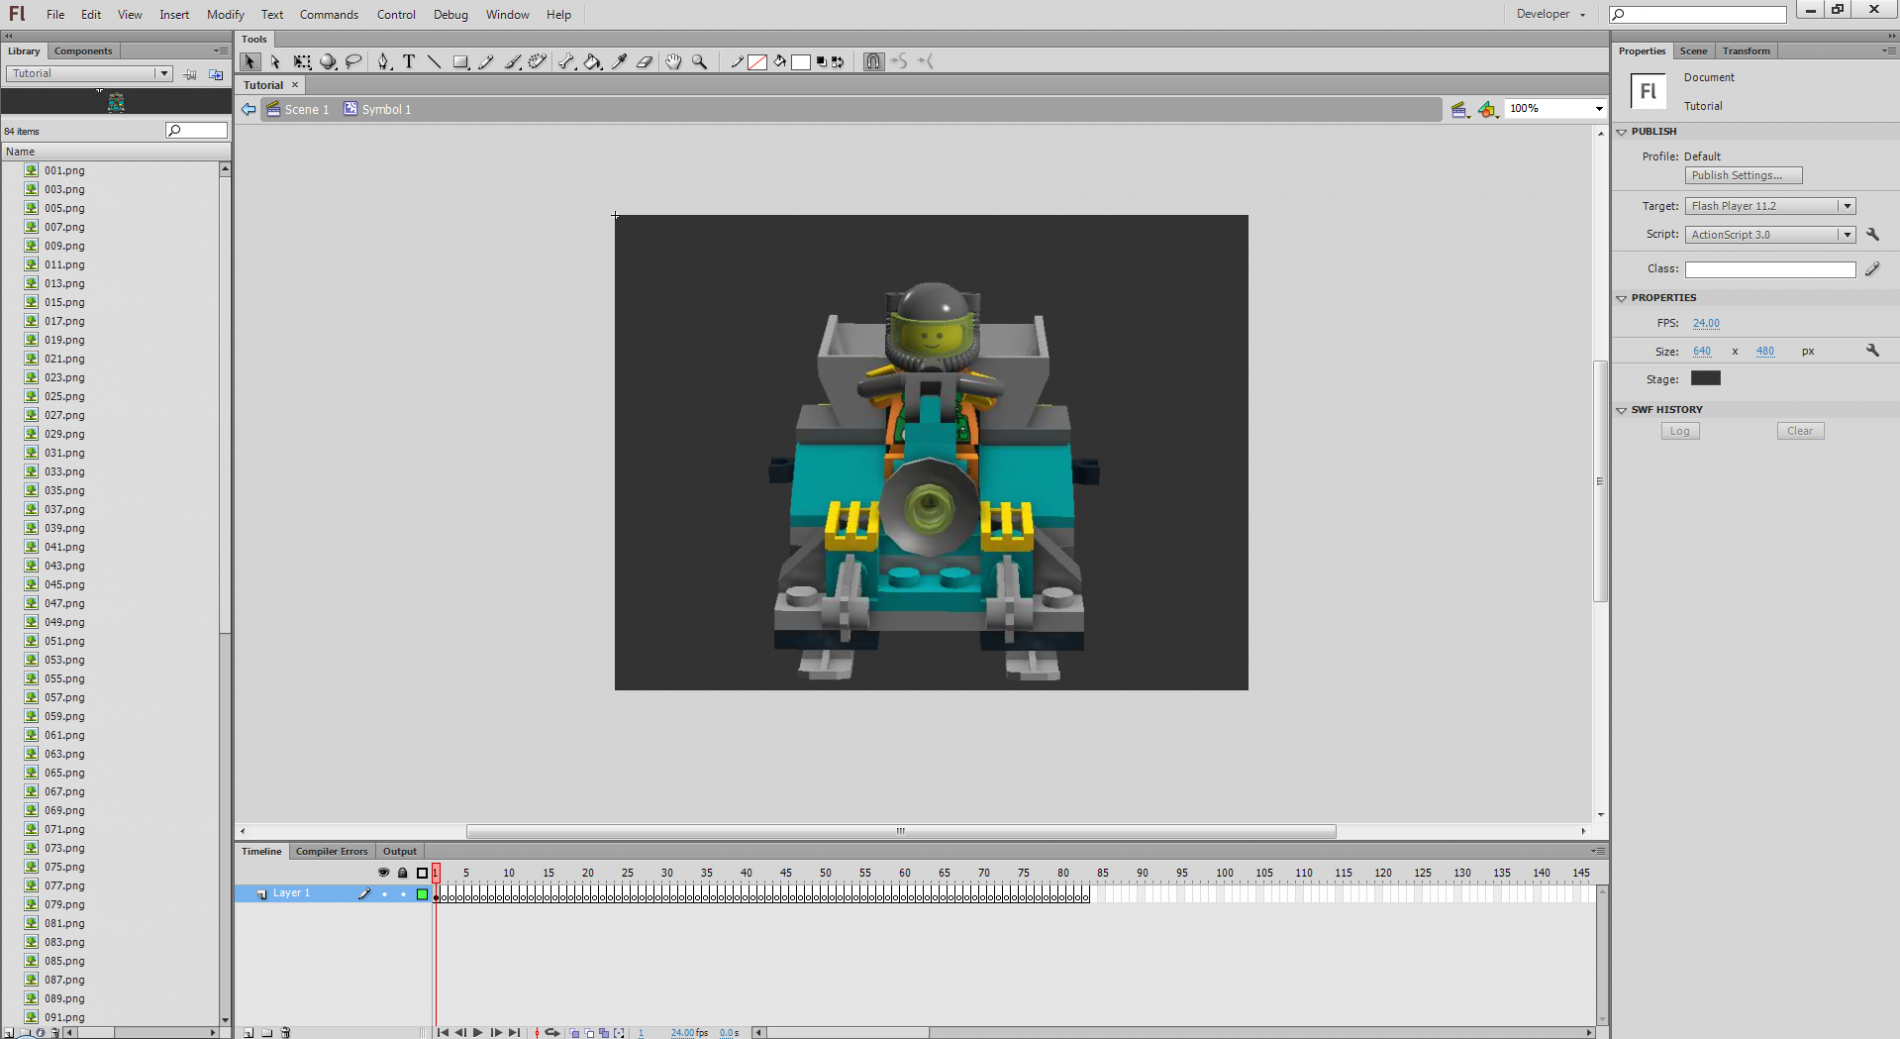Toggle Layer 1 outline green square
The image size is (1900, 1039).
(x=422, y=894)
